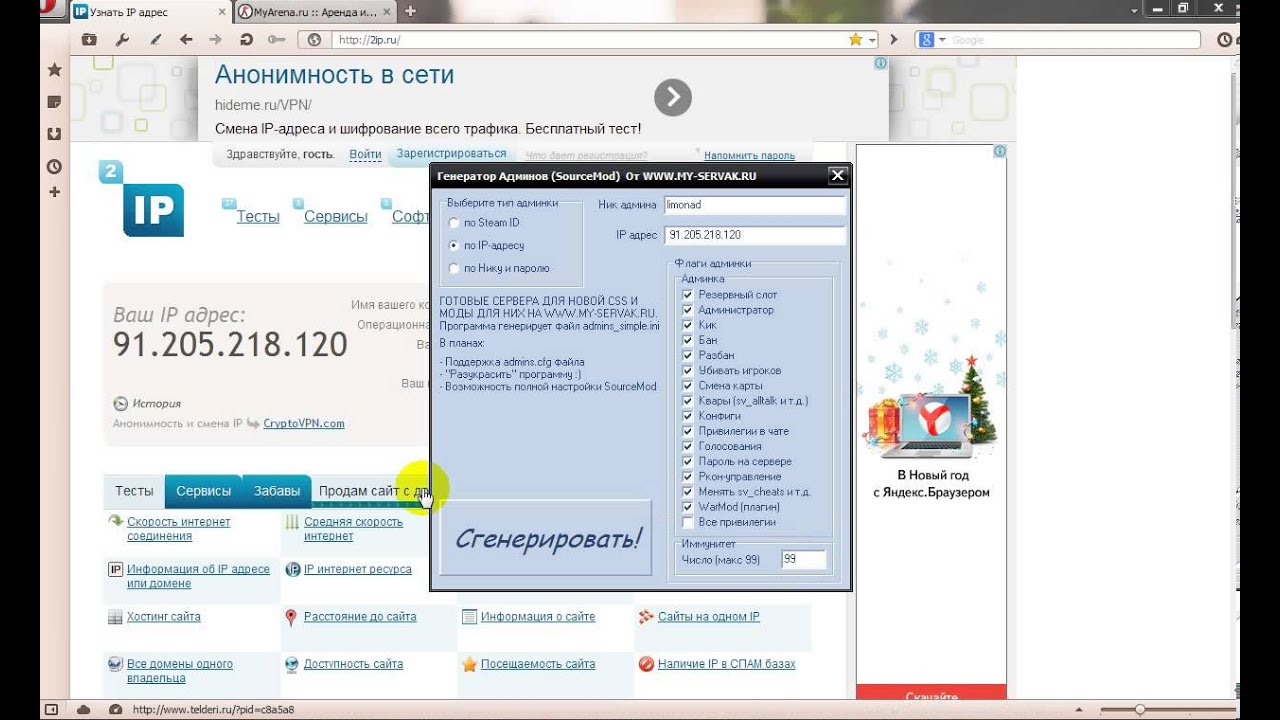Open the 'Забавы' page tab
The height and width of the screenshot is (720, 1280).
(x=277, y=491)
